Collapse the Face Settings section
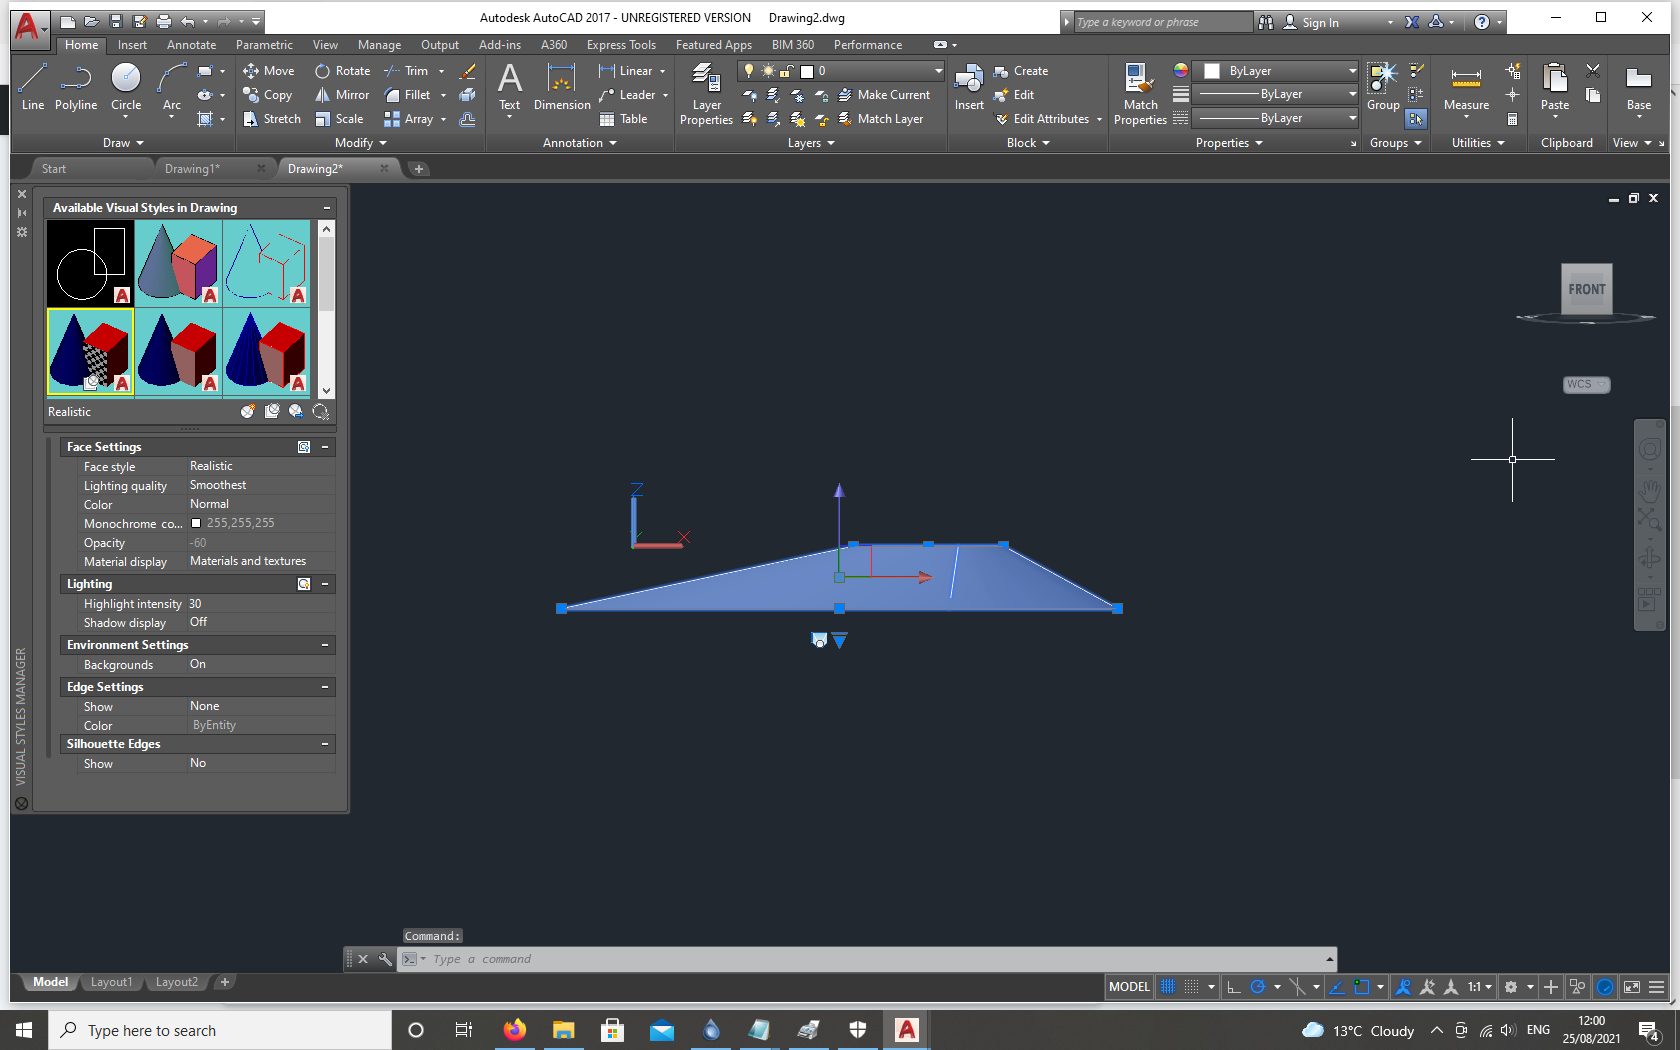 [x=325, y=447]
